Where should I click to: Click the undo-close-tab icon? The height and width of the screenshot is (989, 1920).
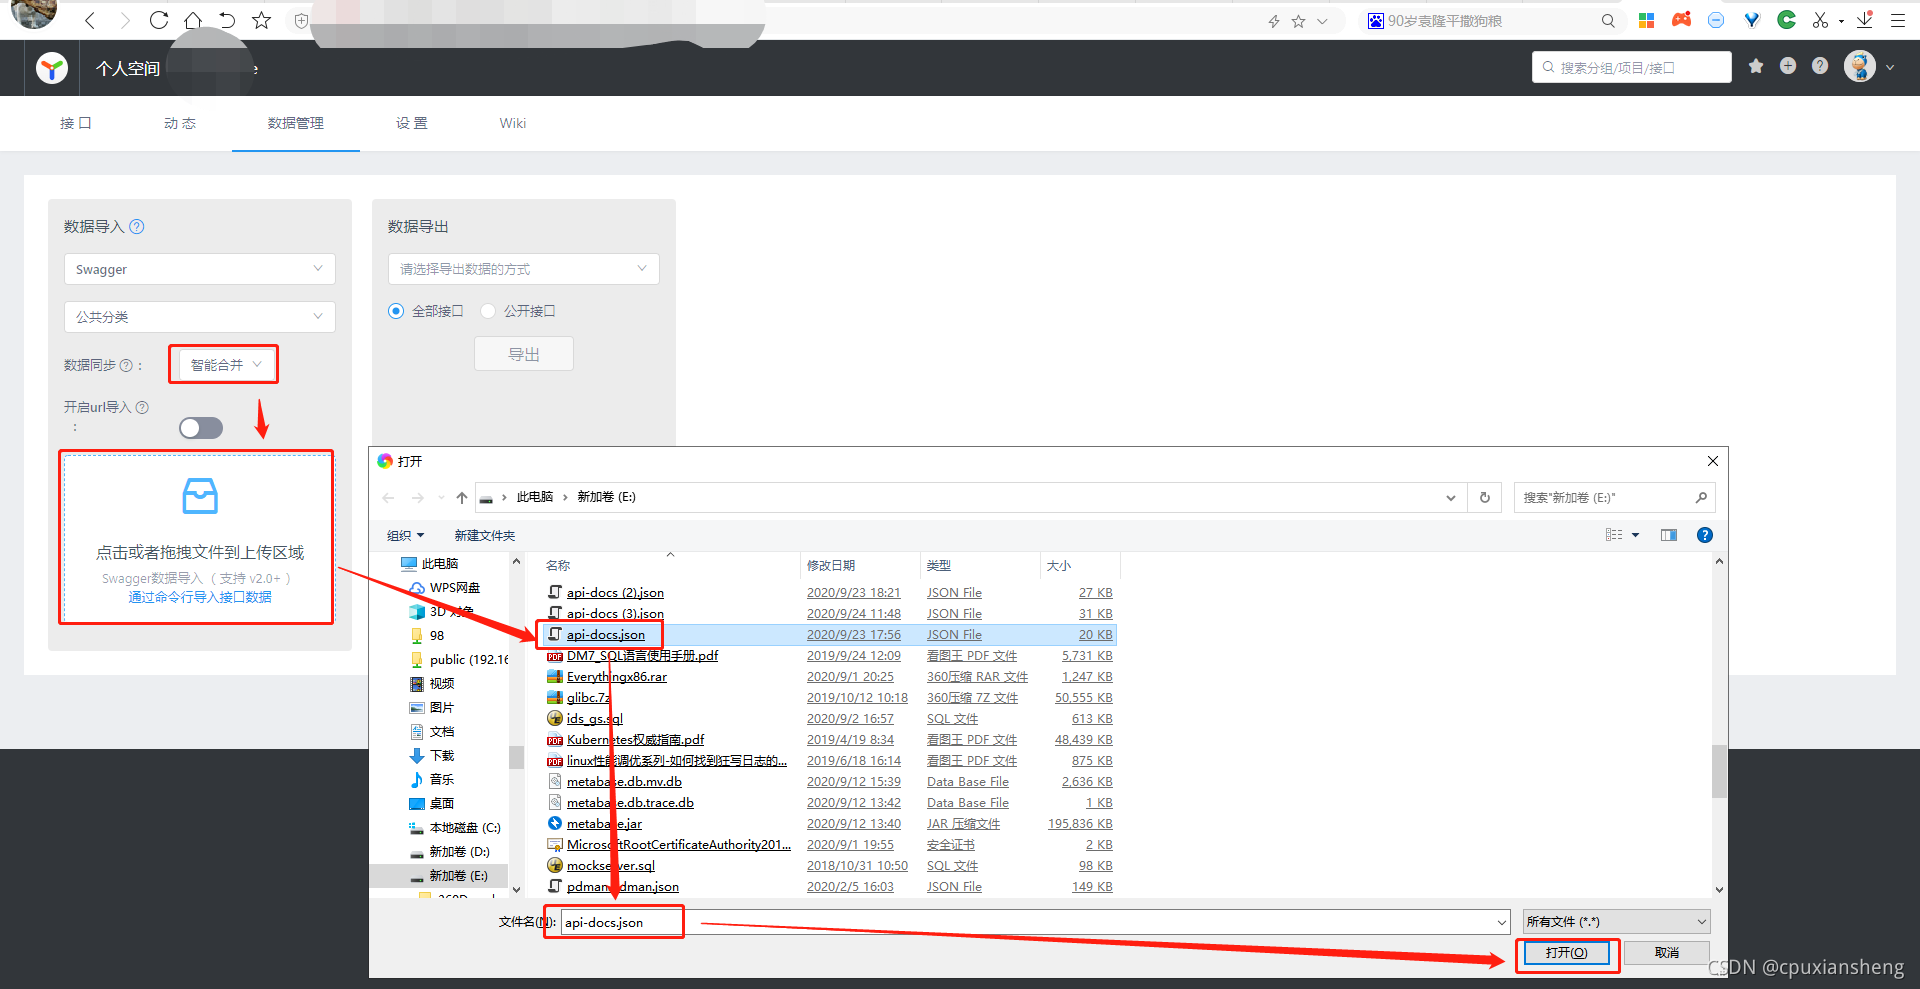(x=227, y=20)
